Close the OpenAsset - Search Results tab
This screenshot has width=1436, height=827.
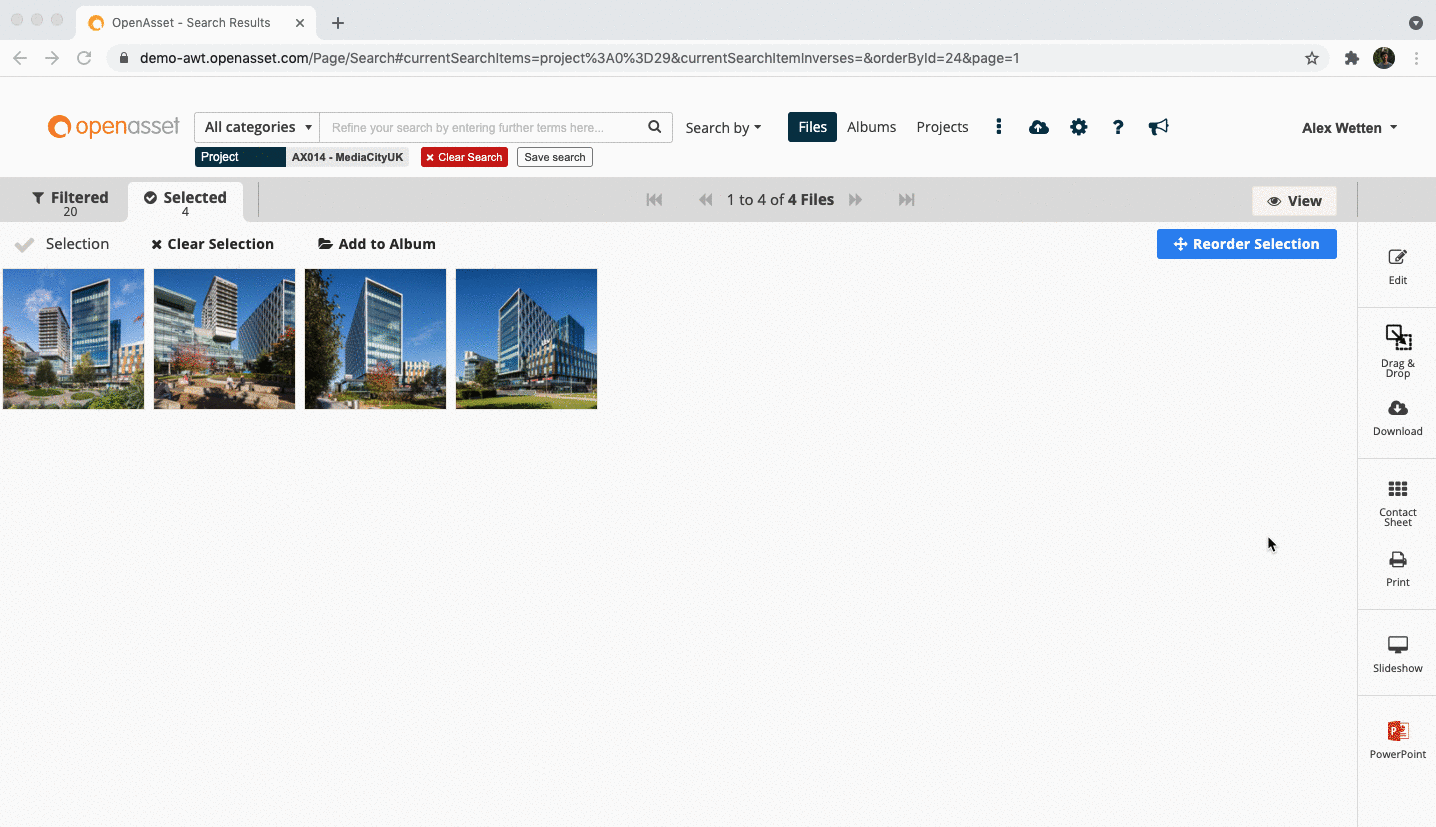coord(300,22)
